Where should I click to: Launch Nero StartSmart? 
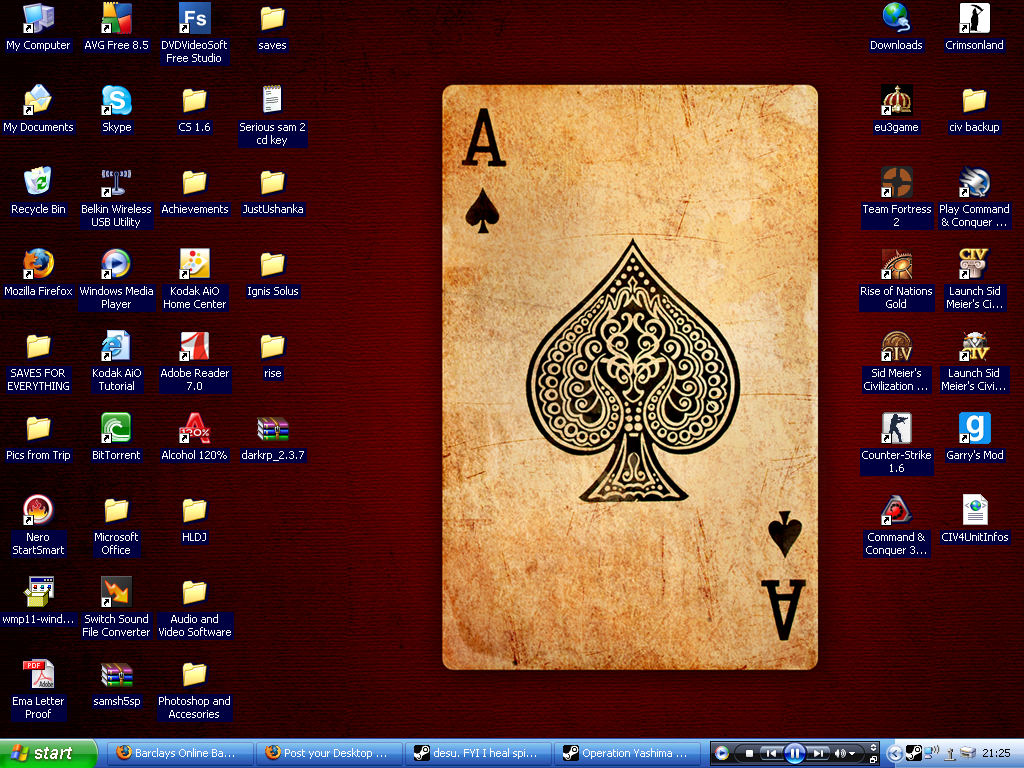pyautogui.click(x=38, y=512)
